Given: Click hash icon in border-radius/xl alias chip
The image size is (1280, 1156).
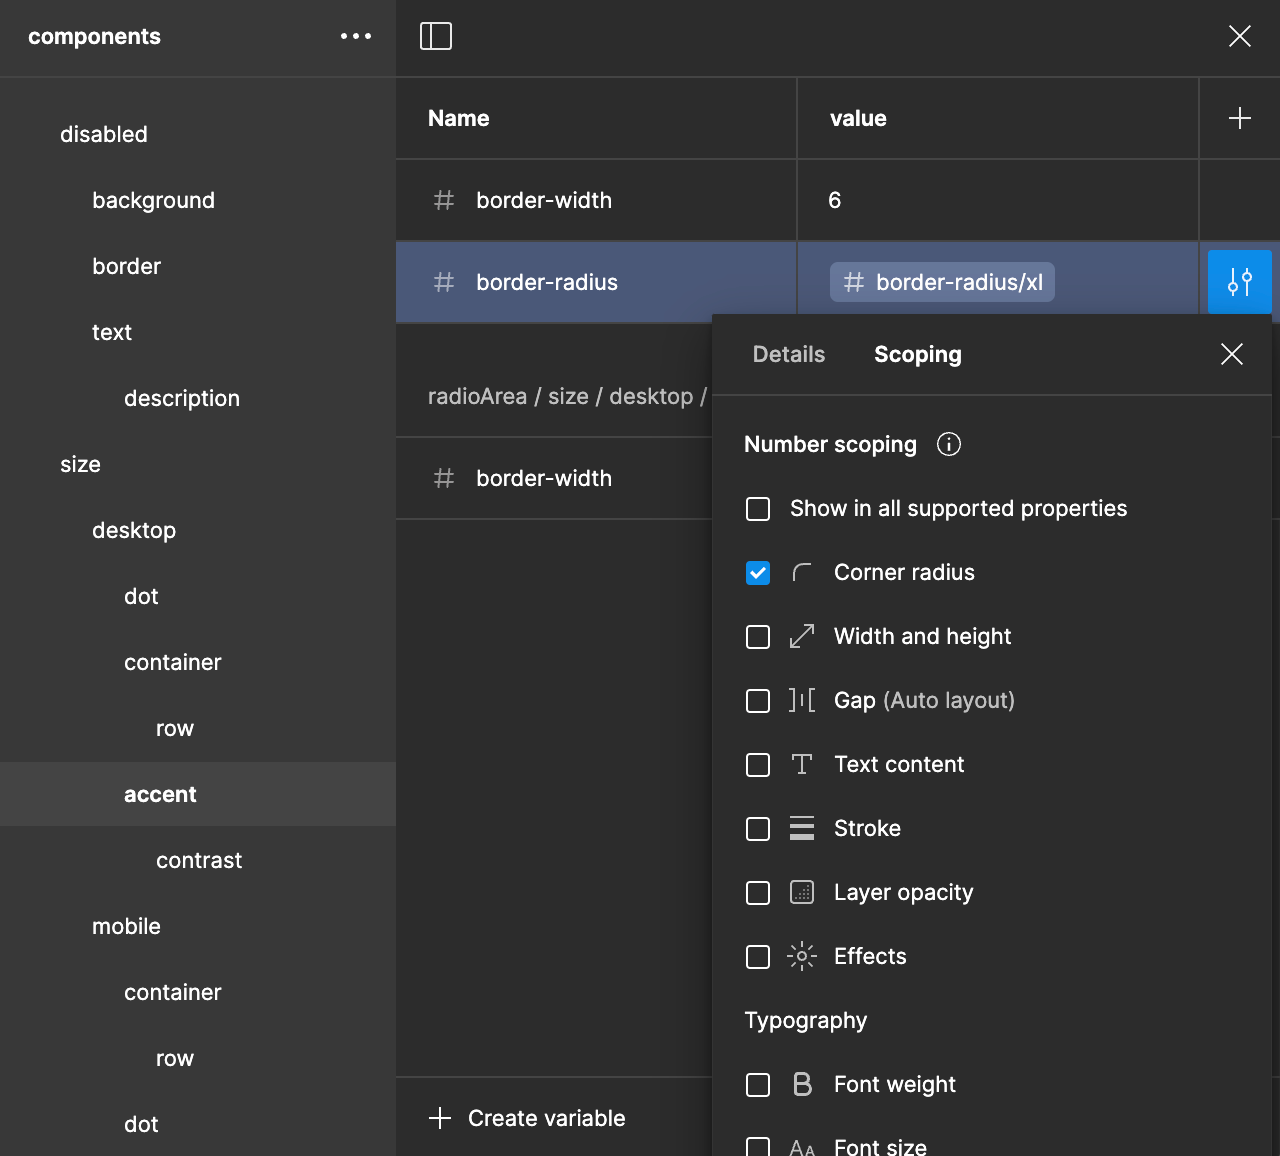Looking at the screenshot, I should (854, 282).
